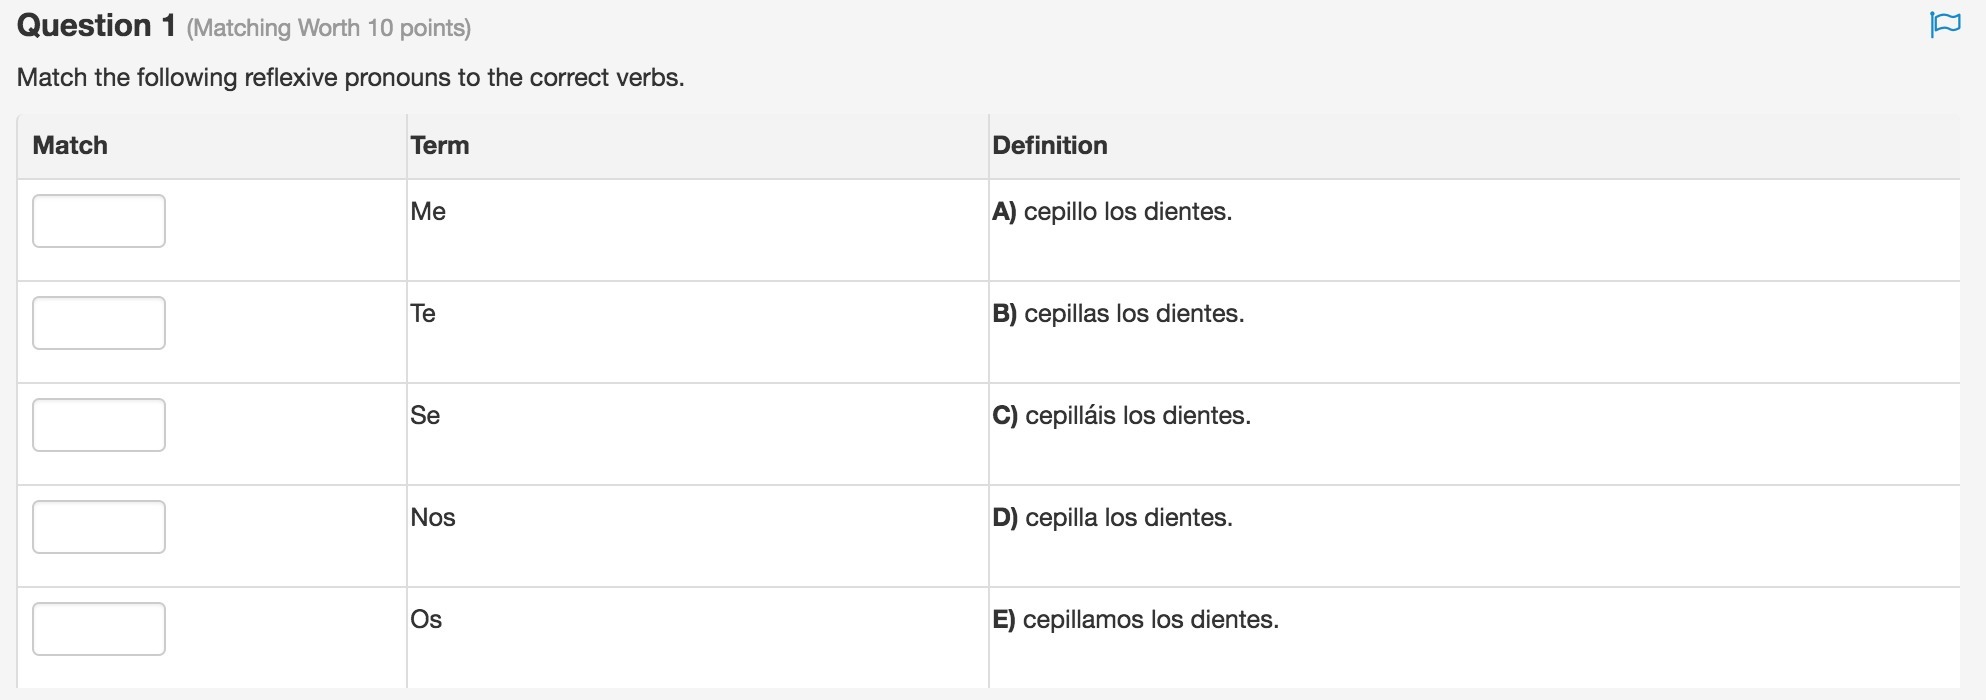This screenshot has height=700, width=1986.
Task: Click the term 'Nos'
Action: click(433, 518)
